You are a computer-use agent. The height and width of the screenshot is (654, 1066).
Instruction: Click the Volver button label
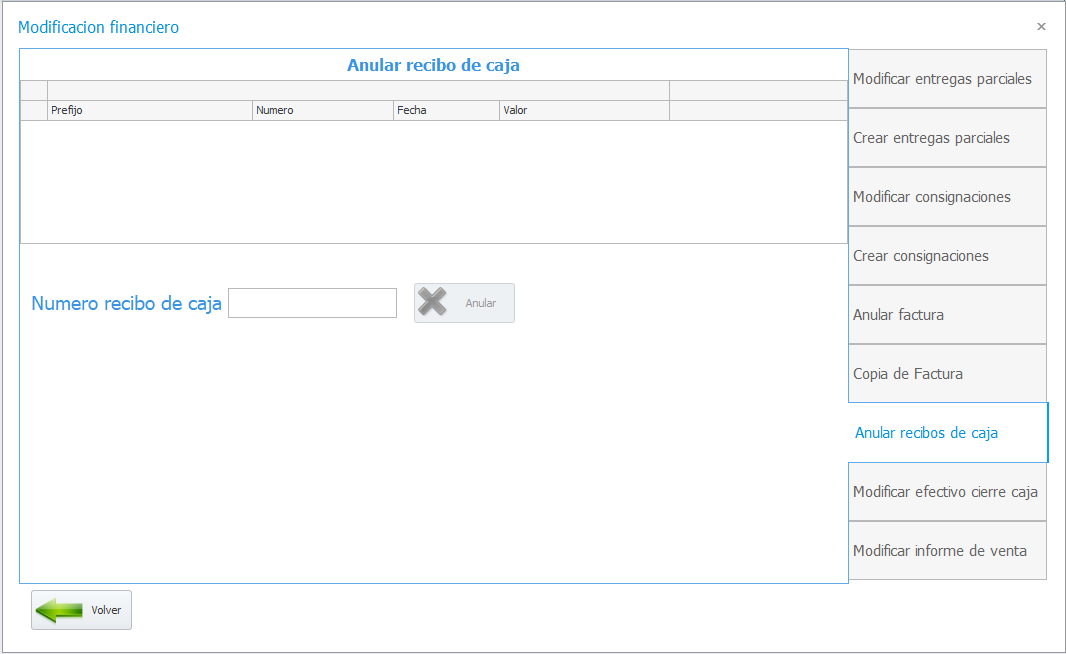coord(106,610)
